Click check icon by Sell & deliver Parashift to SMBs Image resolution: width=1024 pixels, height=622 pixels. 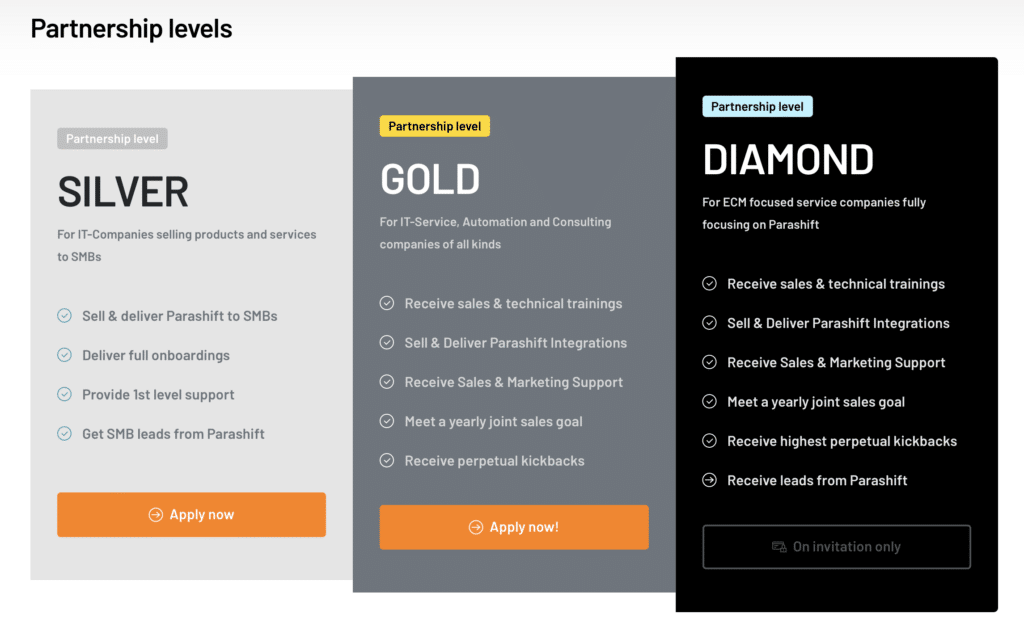64,316
